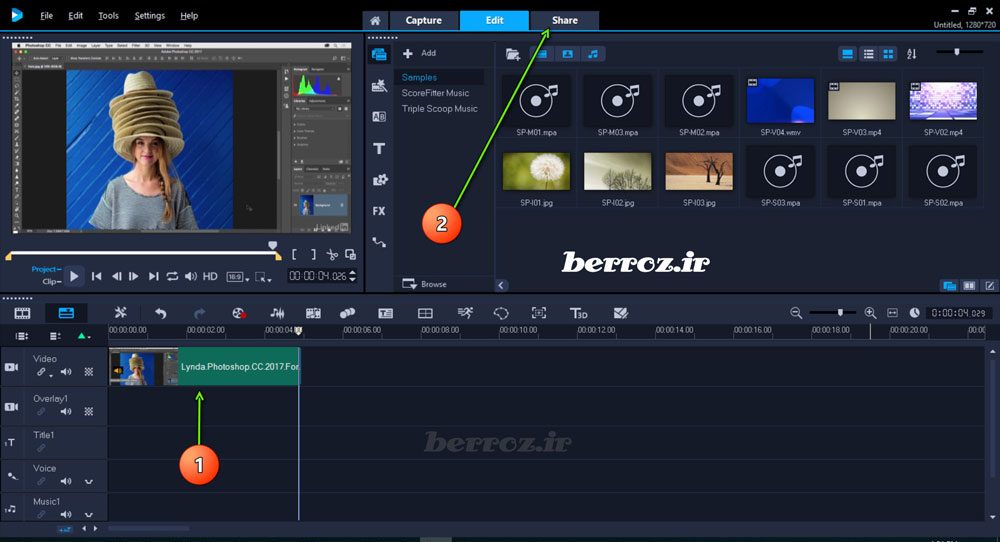1000x542 pixels.
Task: Click the import media files folder icon
Action: pos(513,54)
